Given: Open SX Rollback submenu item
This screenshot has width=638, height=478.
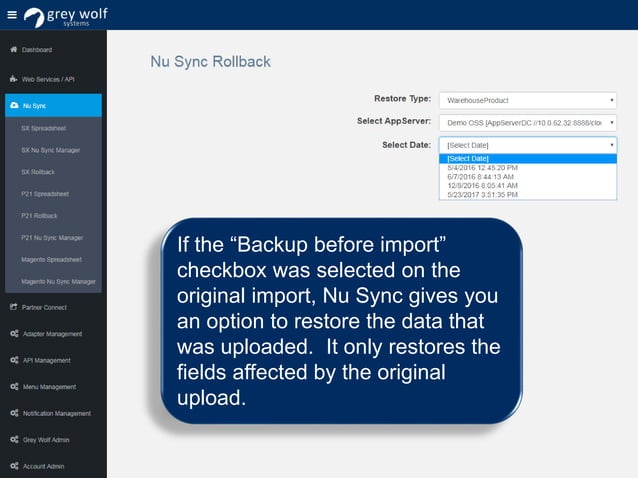Looking at the screenshot, I should click(38, 172).
